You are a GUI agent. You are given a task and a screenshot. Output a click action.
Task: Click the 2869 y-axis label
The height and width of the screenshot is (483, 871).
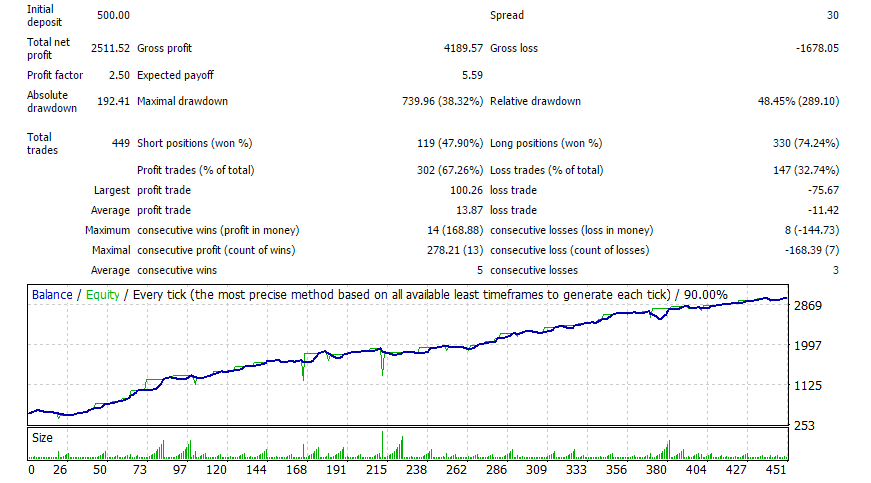click(808, 305)
